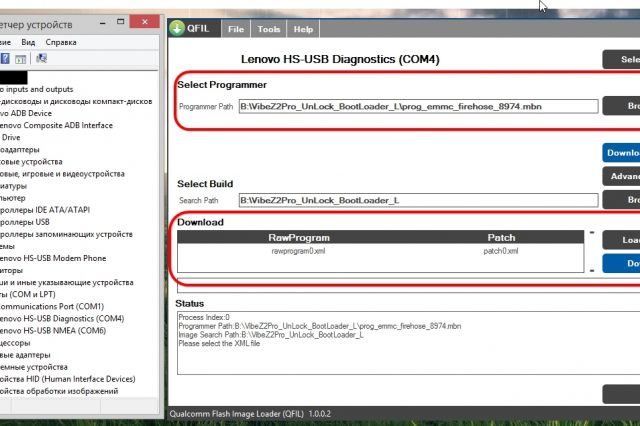Click the RawProgram column header

click(x=299, y=237)
